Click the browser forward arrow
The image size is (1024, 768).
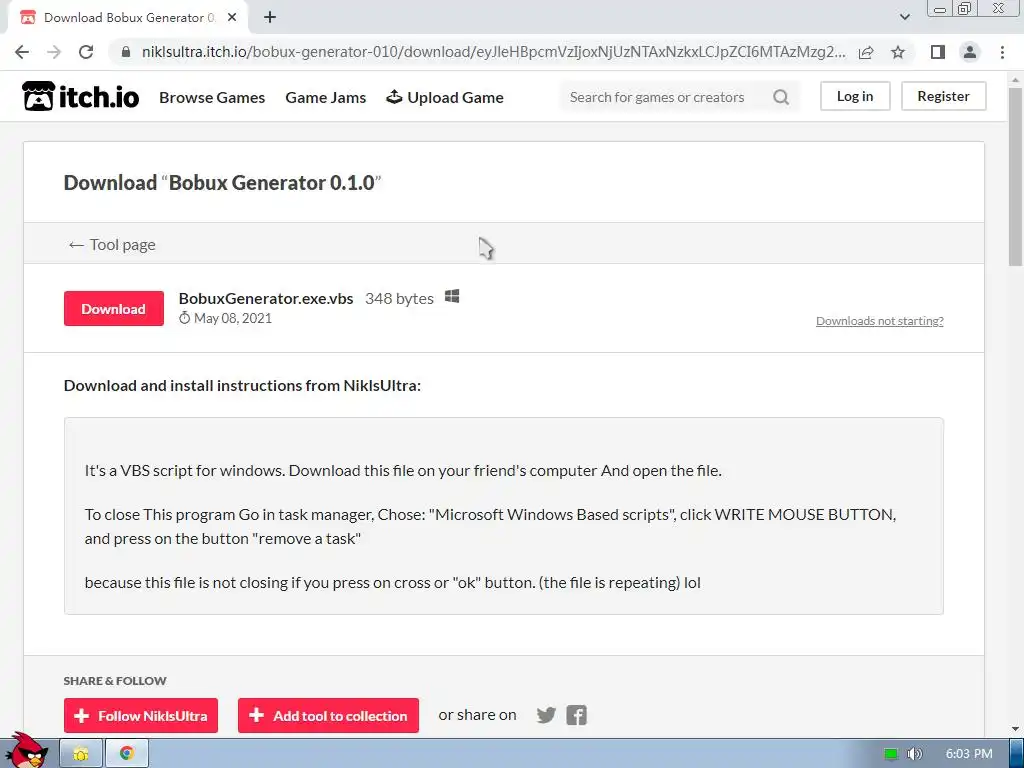click(x=54, y=52)
